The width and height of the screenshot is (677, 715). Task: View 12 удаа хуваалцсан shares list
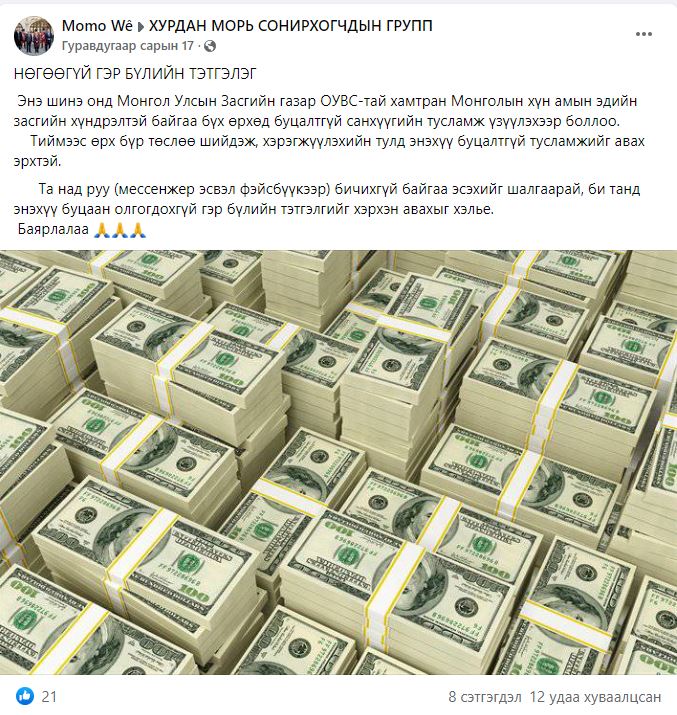tap(595, 696)
